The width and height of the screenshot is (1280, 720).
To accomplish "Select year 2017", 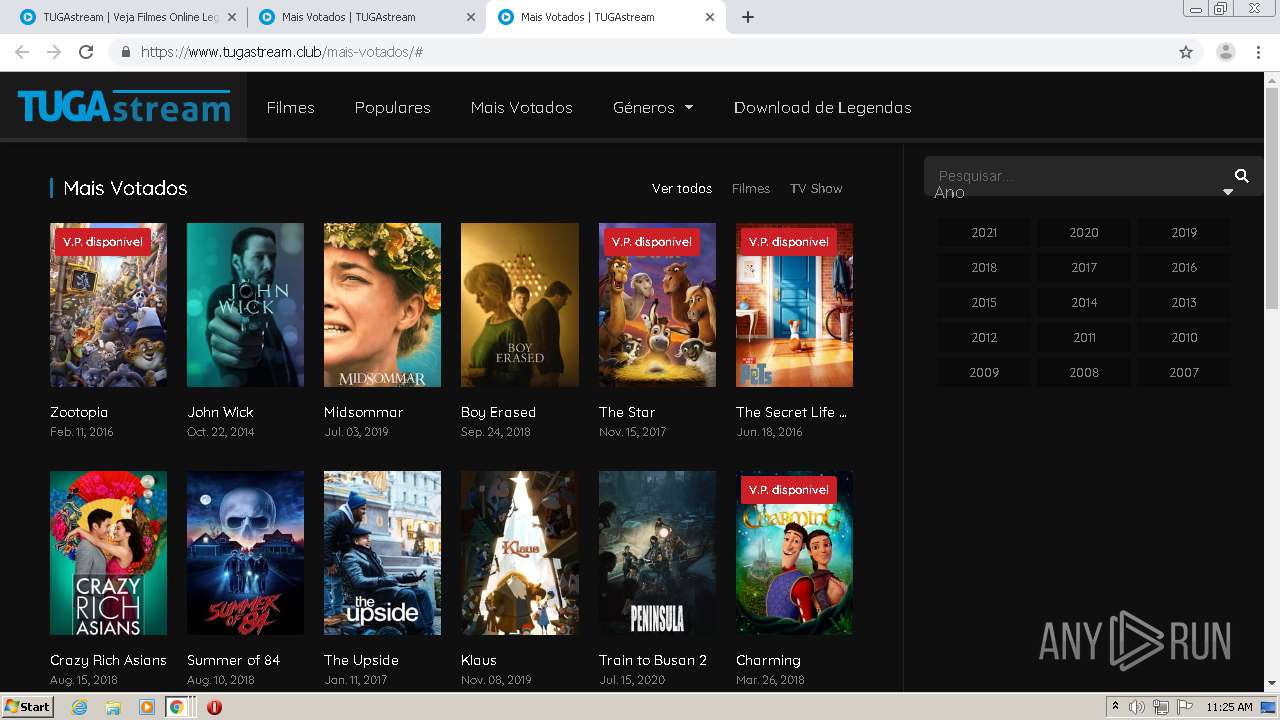I will [1084, 267].
